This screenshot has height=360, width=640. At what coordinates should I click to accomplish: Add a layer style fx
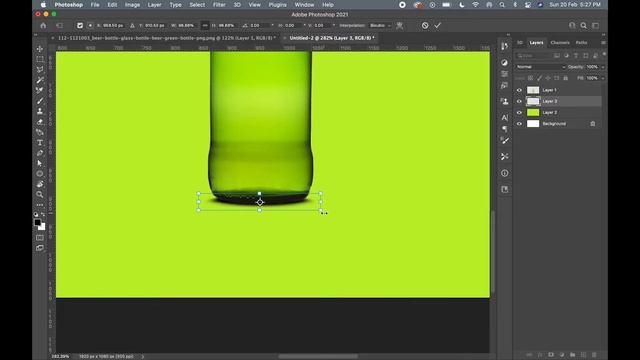click(x=540, y=355)
